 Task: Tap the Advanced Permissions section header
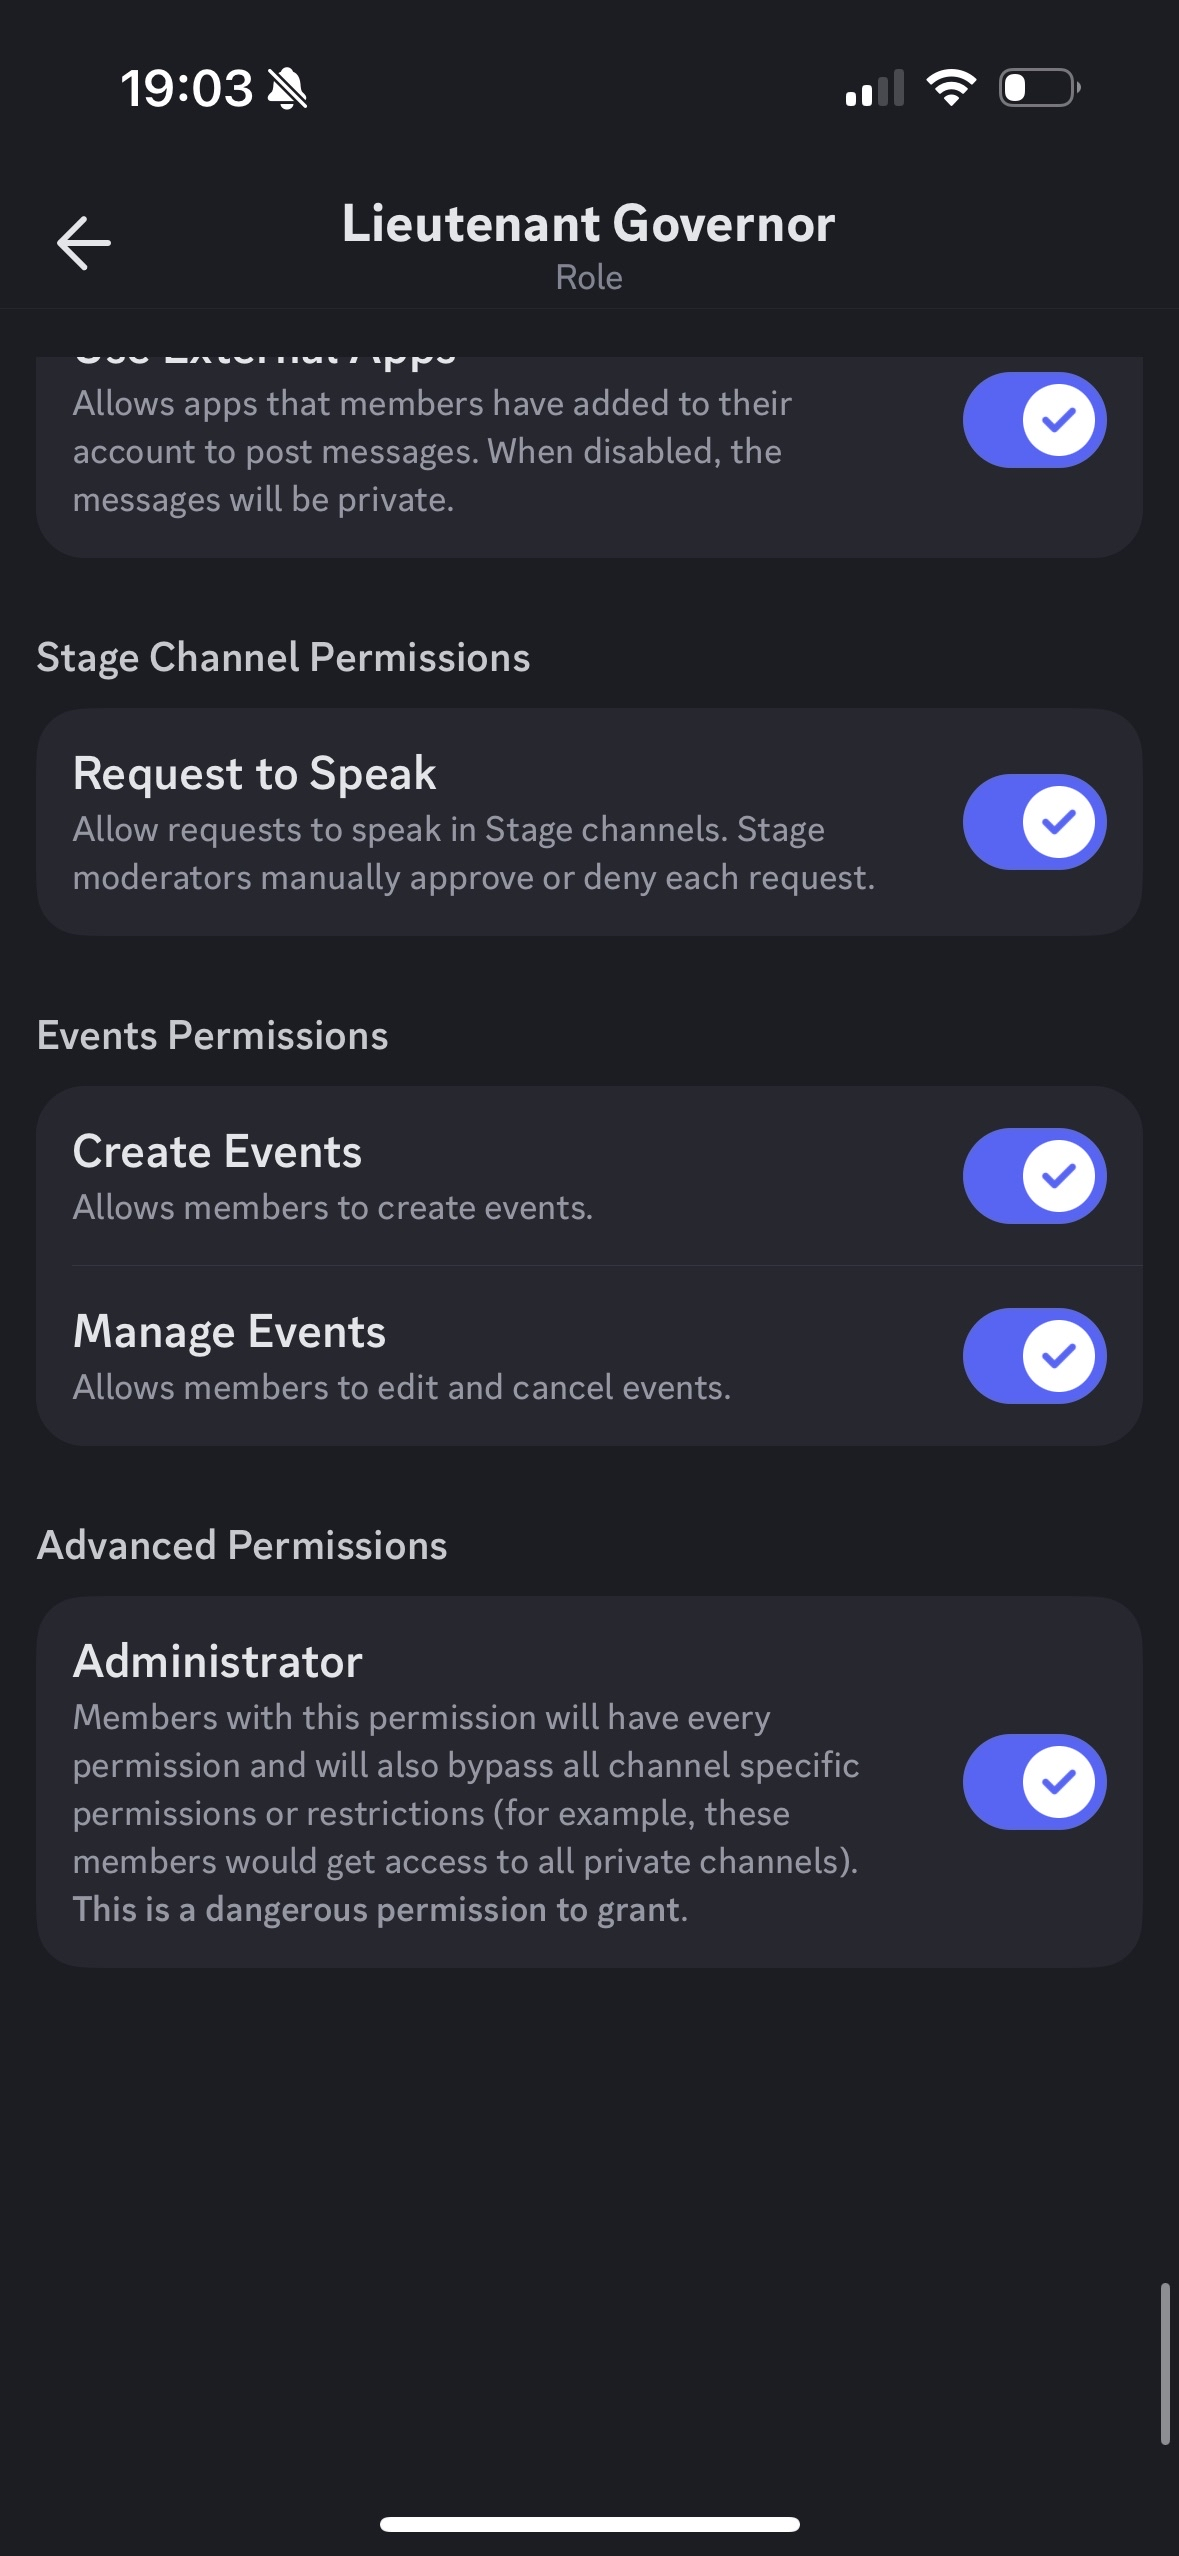coord(242,1546)
